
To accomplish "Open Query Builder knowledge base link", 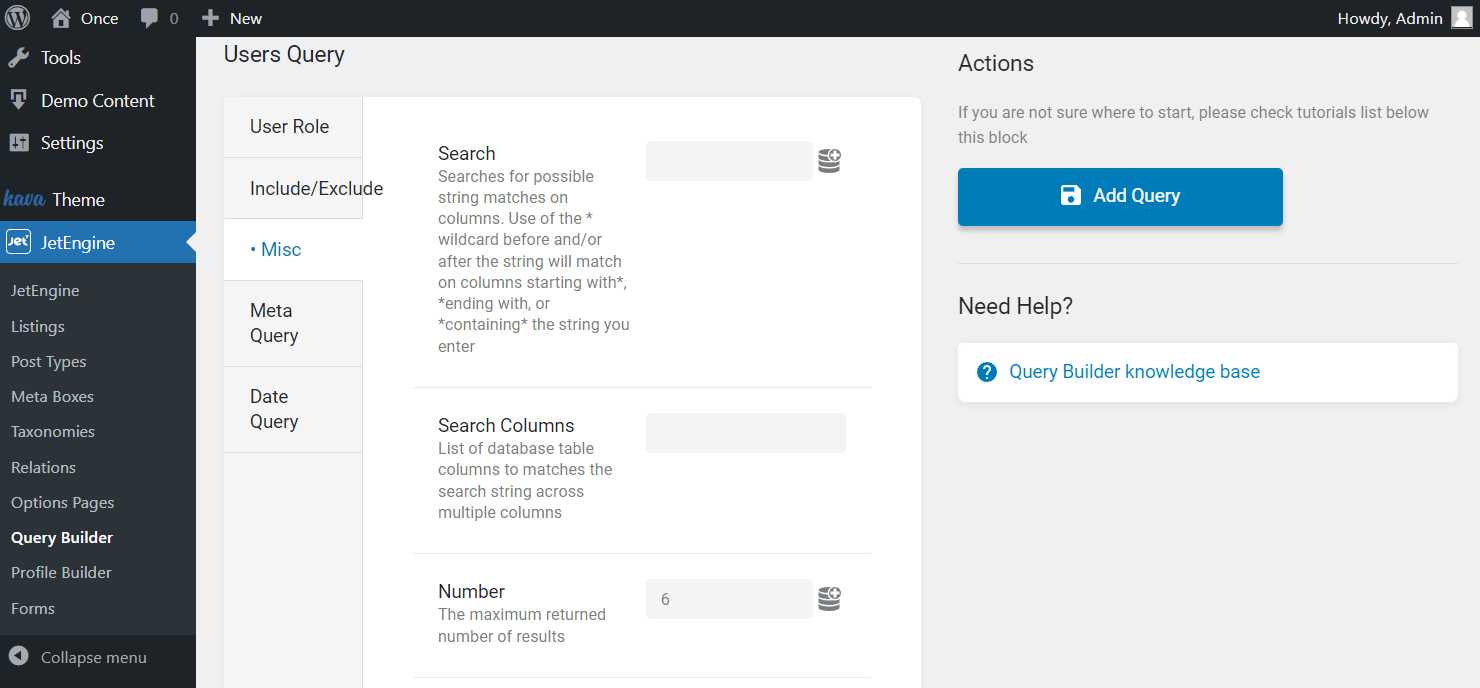I will click(x=1134, y=372).
